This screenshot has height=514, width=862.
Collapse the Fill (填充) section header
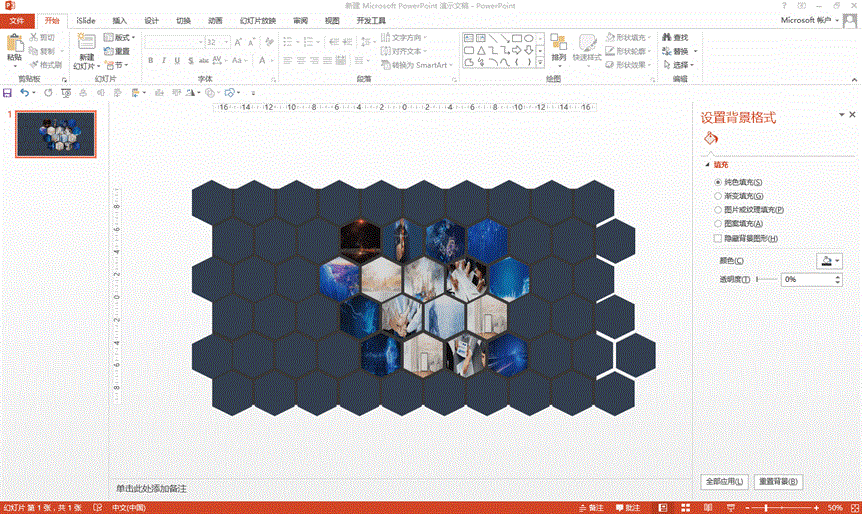(708, 164)
